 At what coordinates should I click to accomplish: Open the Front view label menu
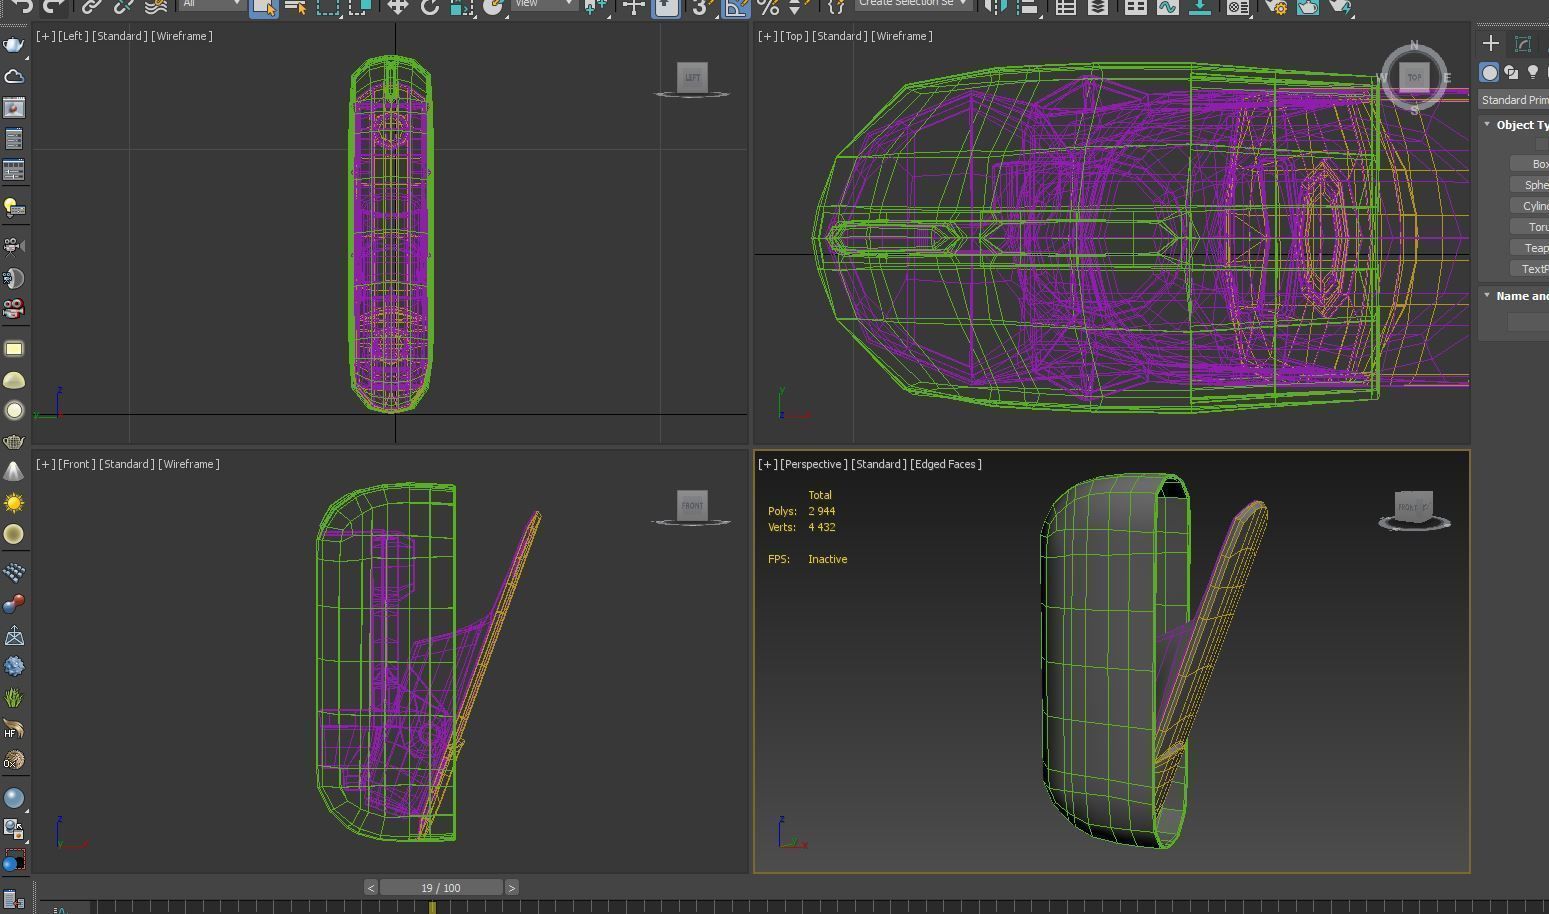(76, 464)
